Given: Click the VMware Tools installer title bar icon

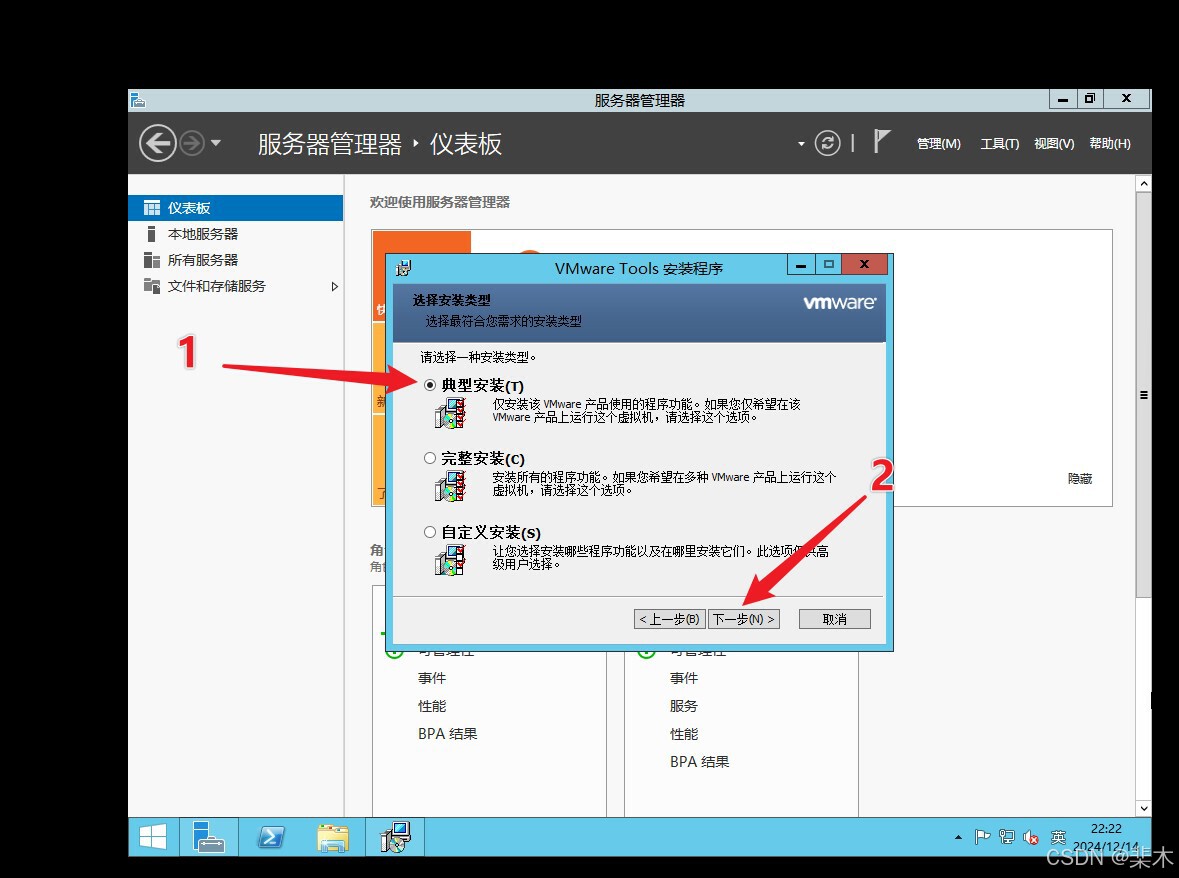Looking at the screenshot, I should [x=404, y=268].
